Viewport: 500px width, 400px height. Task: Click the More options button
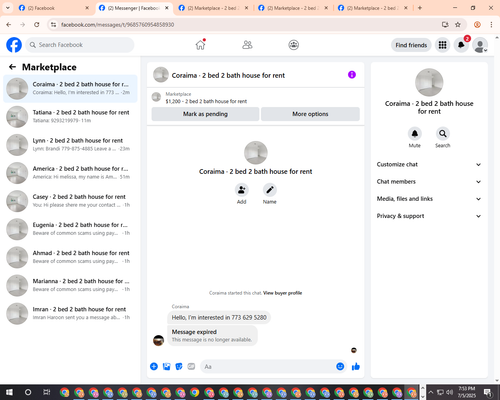(x=310, y=114)
